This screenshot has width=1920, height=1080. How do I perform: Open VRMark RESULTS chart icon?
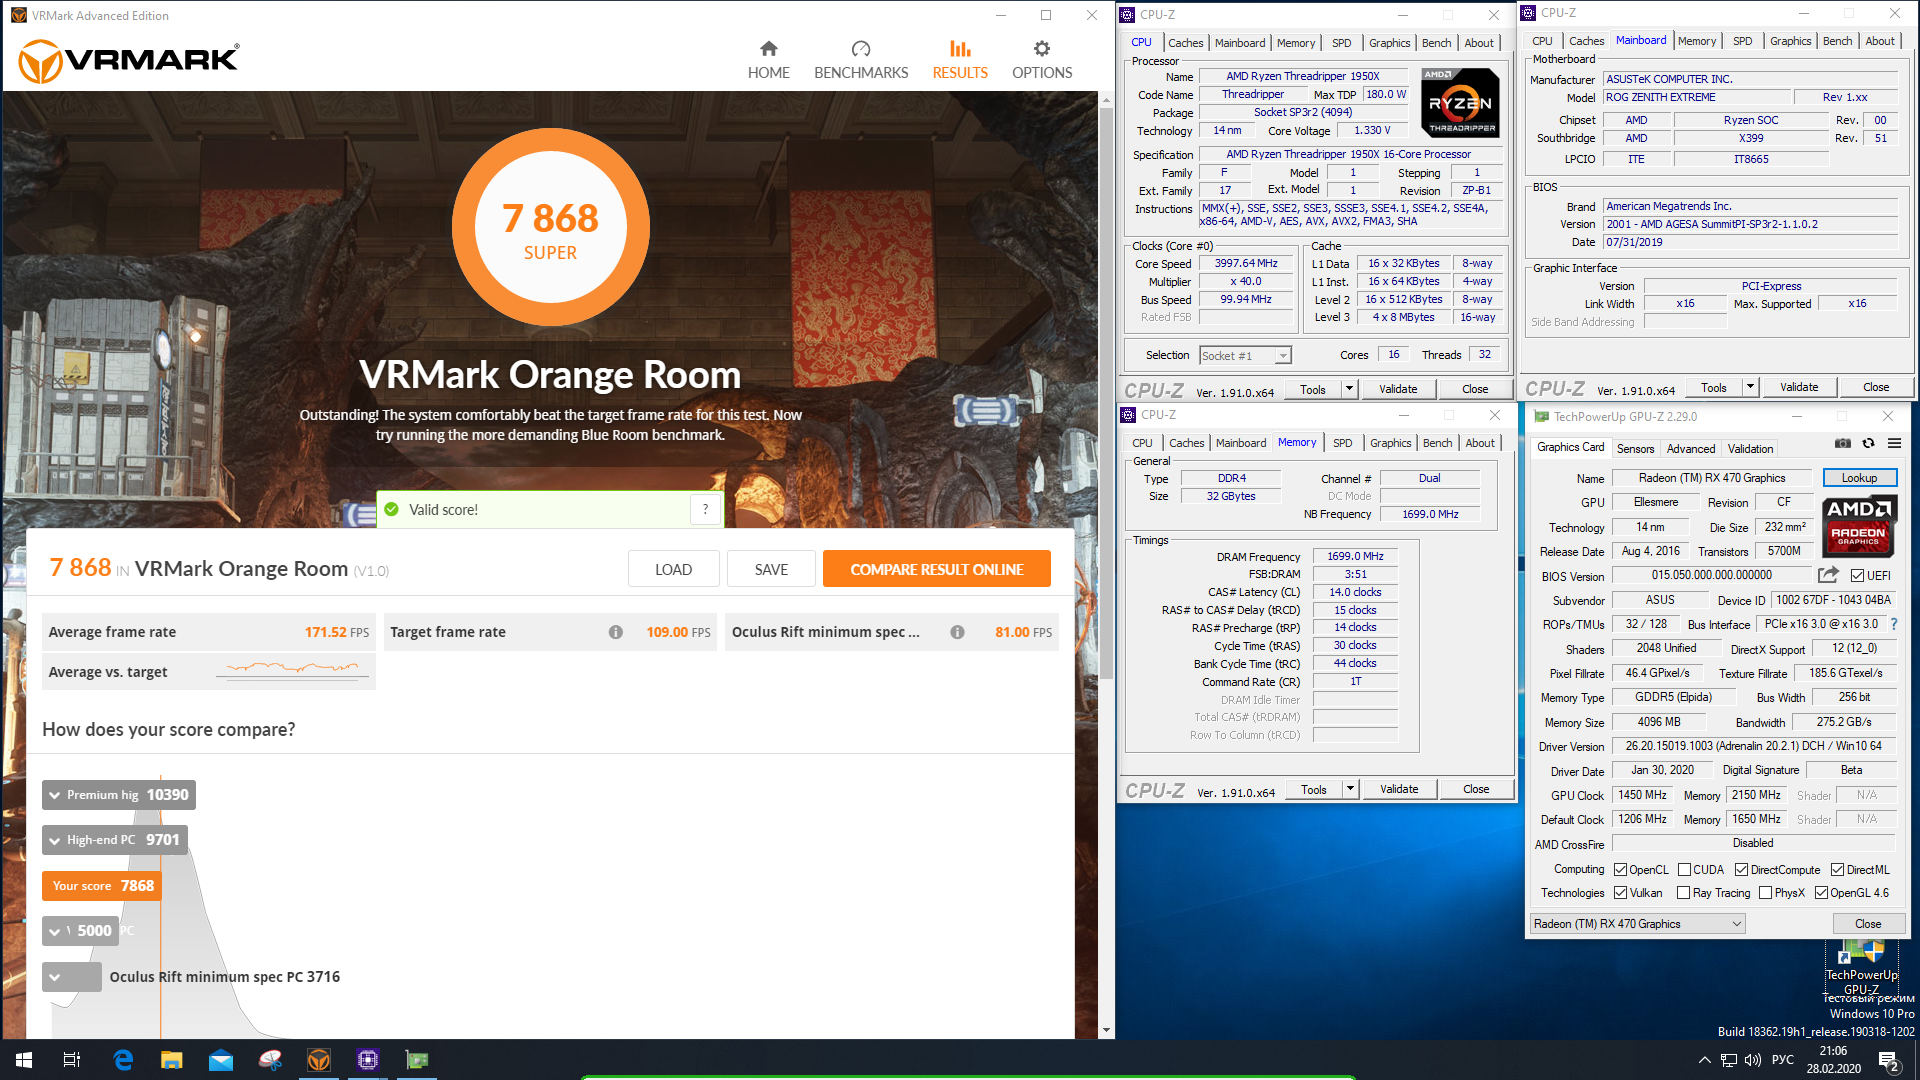tap(960, 48)
